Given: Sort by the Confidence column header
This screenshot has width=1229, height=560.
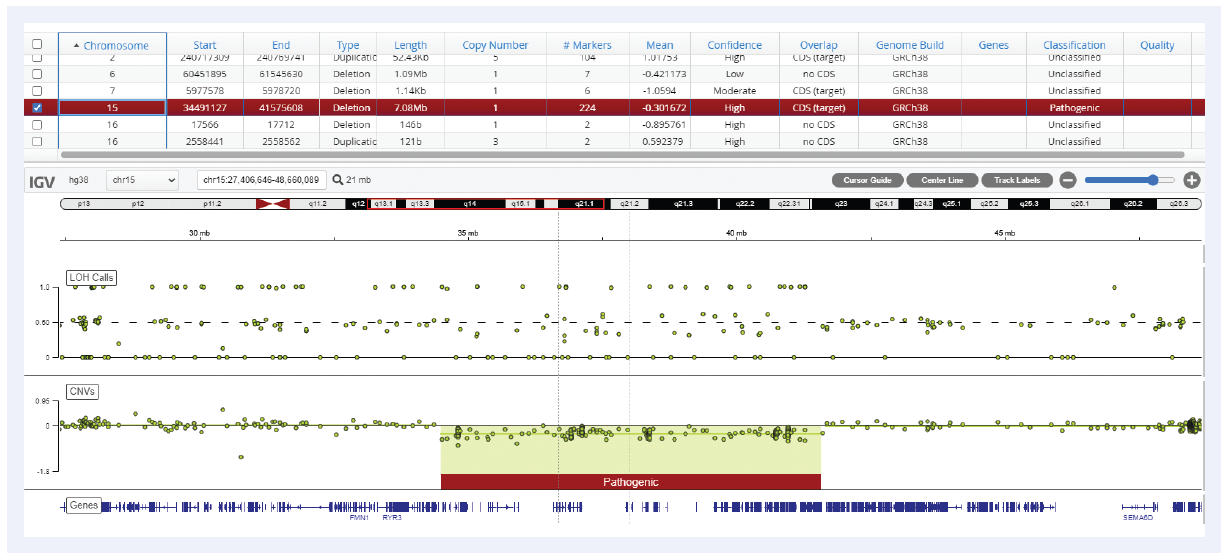Looking at the screenshot, I should point(734,45).
